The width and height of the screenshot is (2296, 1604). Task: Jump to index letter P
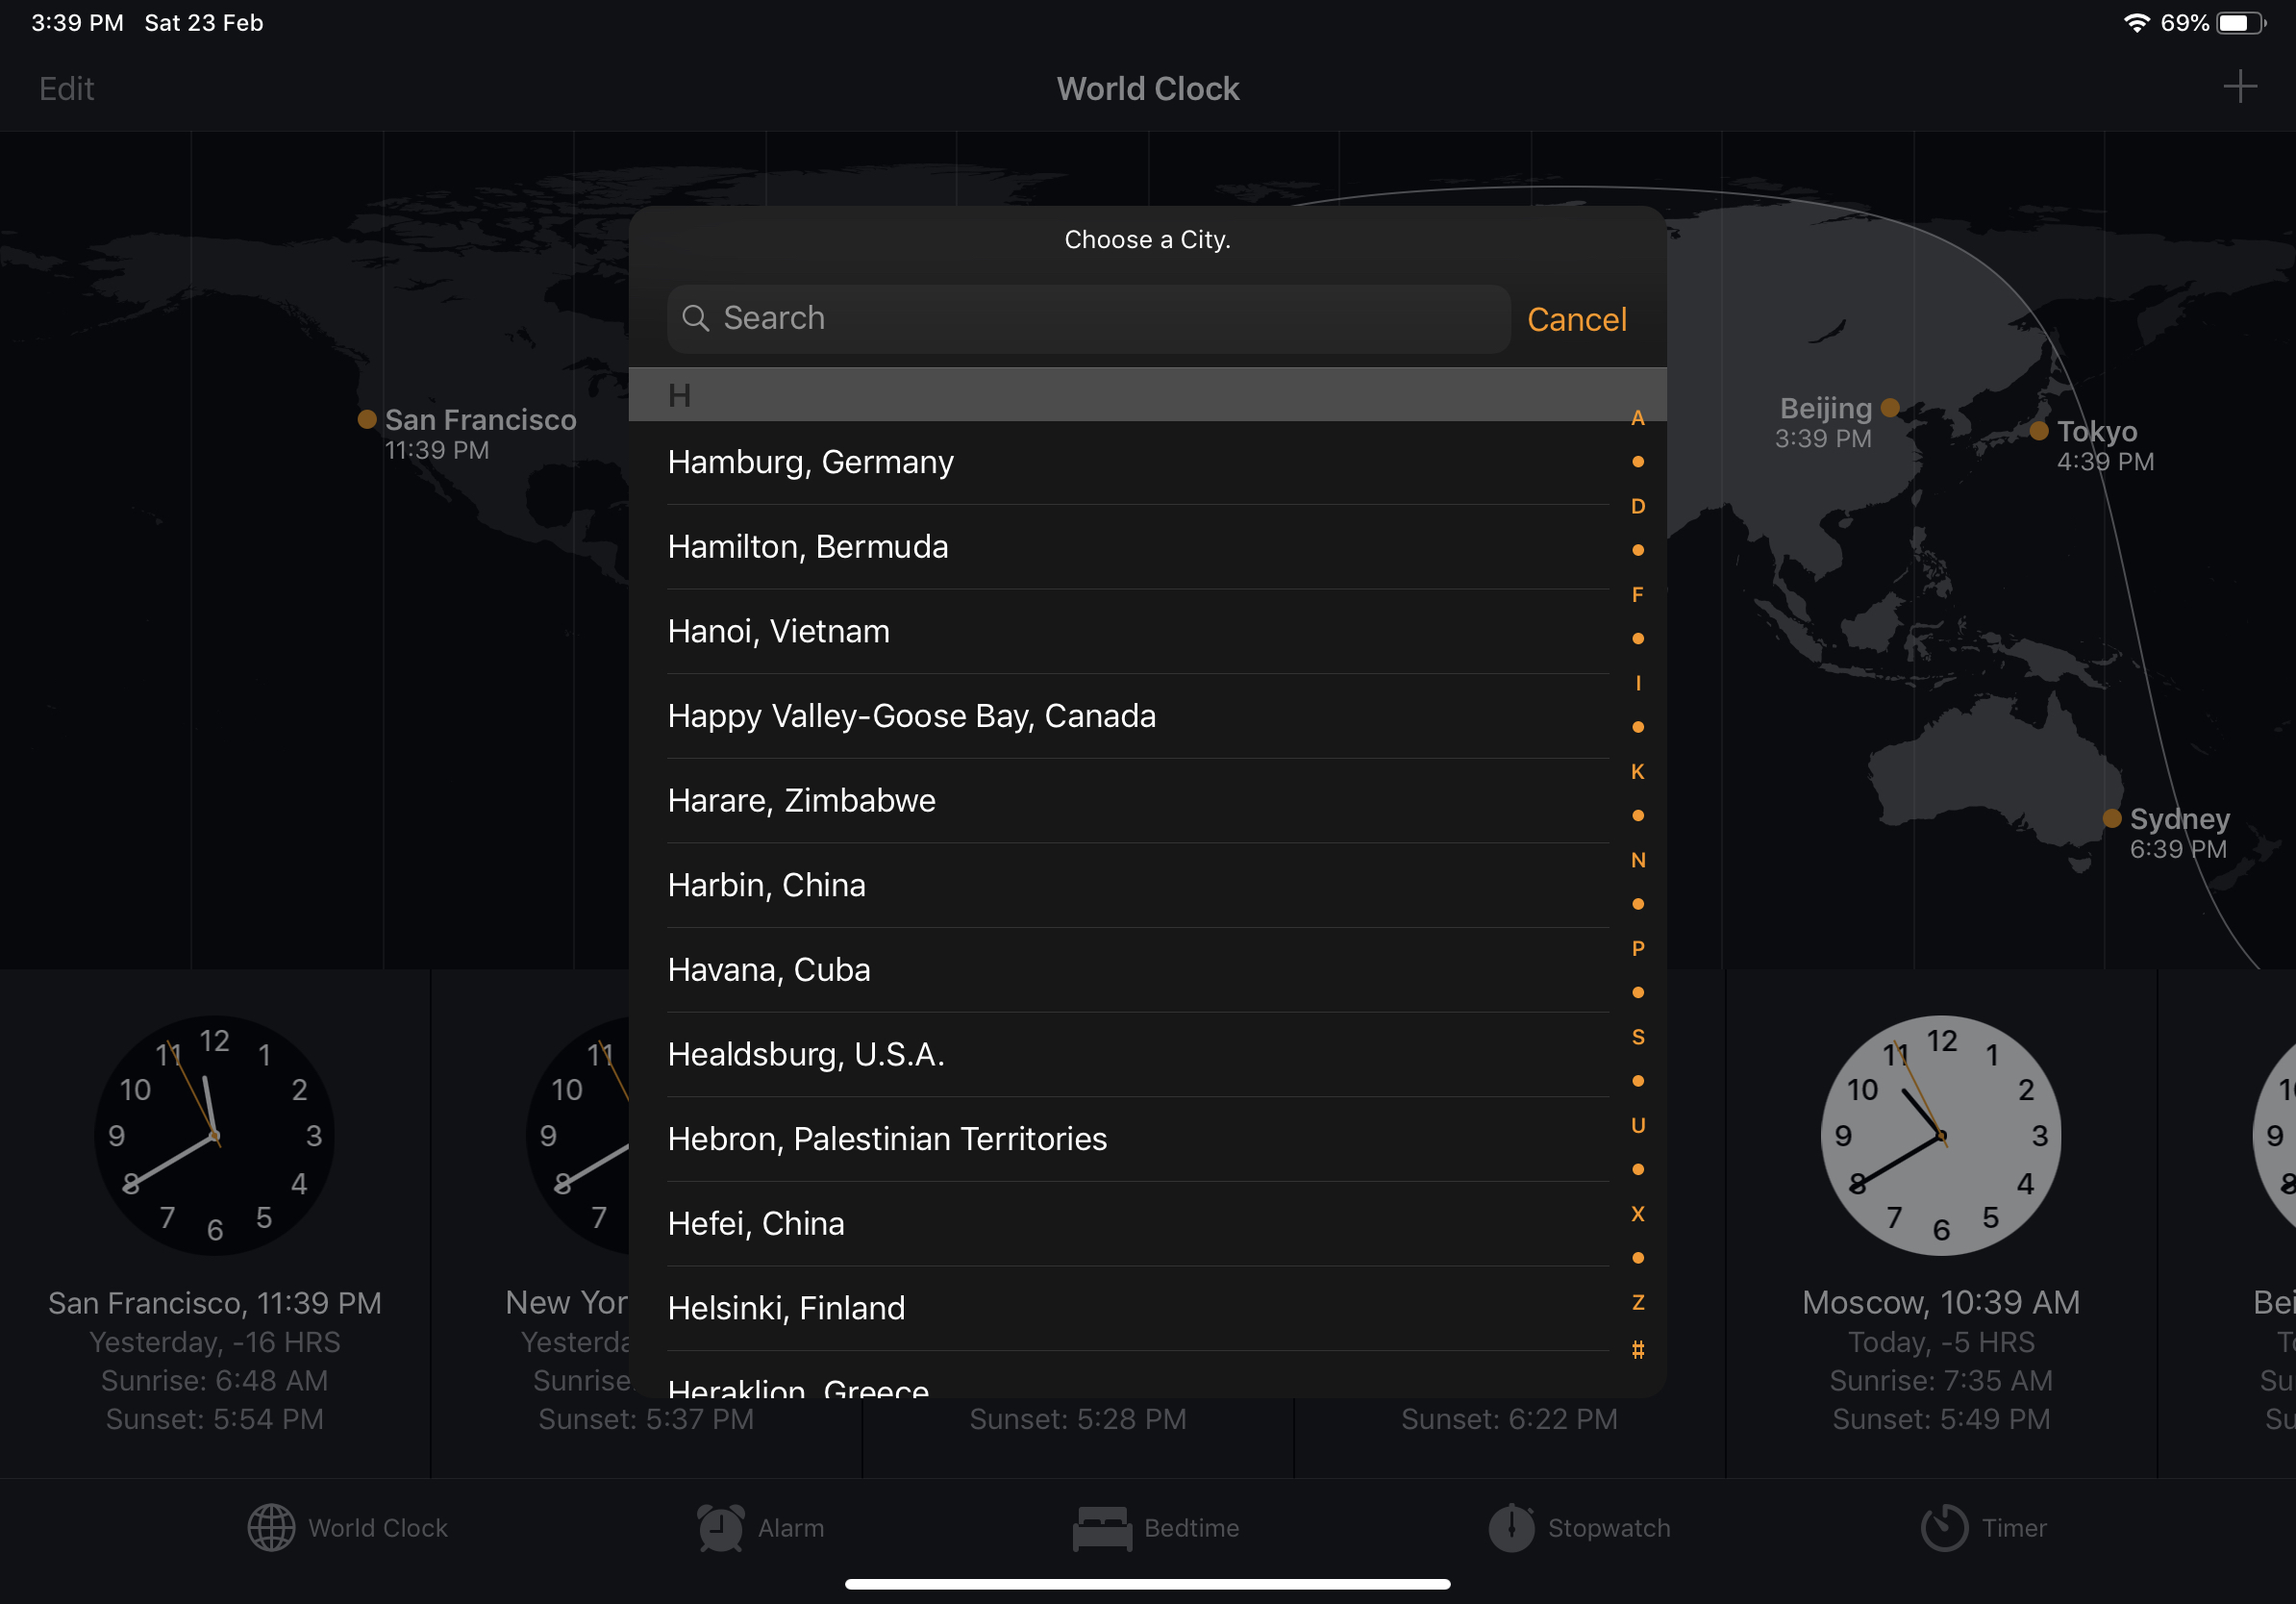(1637, 948)
